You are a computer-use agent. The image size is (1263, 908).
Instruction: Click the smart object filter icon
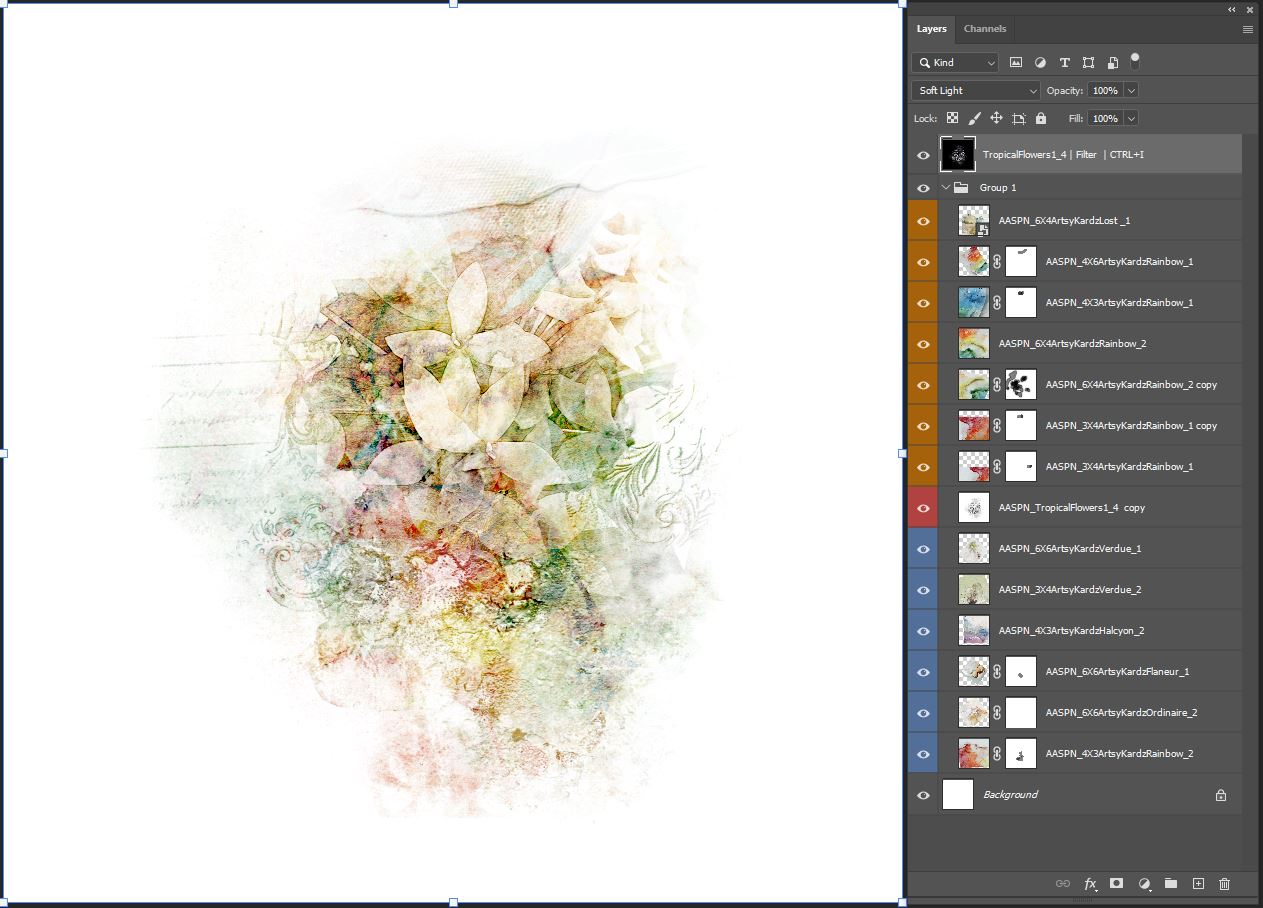[x=1112, y=62]
